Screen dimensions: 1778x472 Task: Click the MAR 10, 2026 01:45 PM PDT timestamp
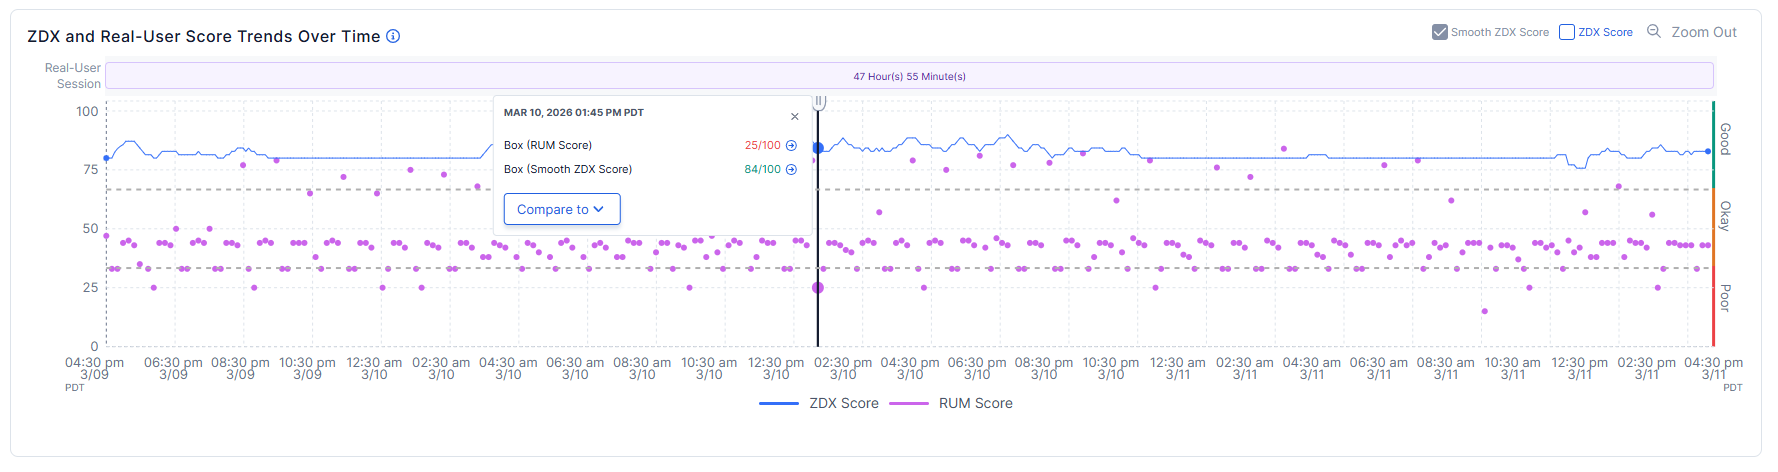tap(574, 113)
